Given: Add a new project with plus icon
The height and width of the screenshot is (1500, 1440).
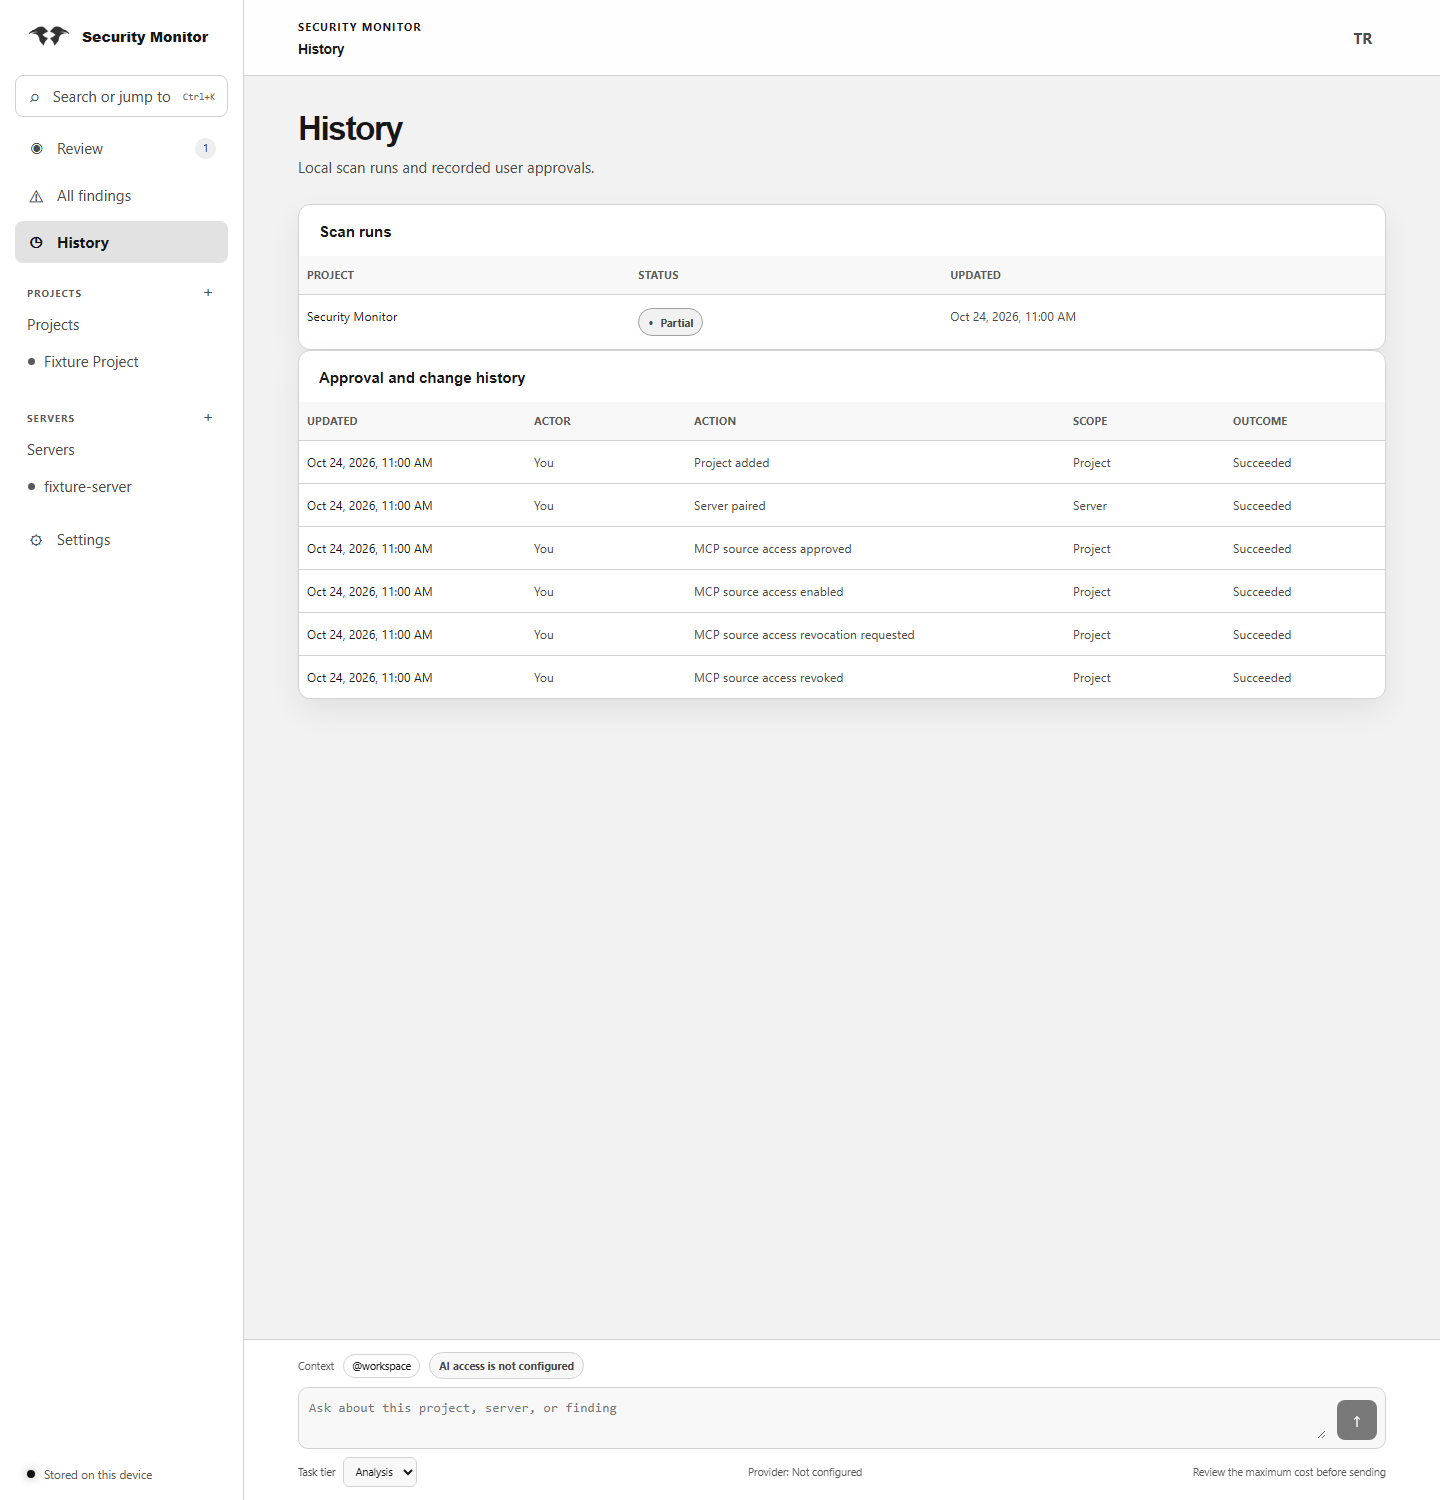Looking at the screenshot, I should click(x=208, y=293).
